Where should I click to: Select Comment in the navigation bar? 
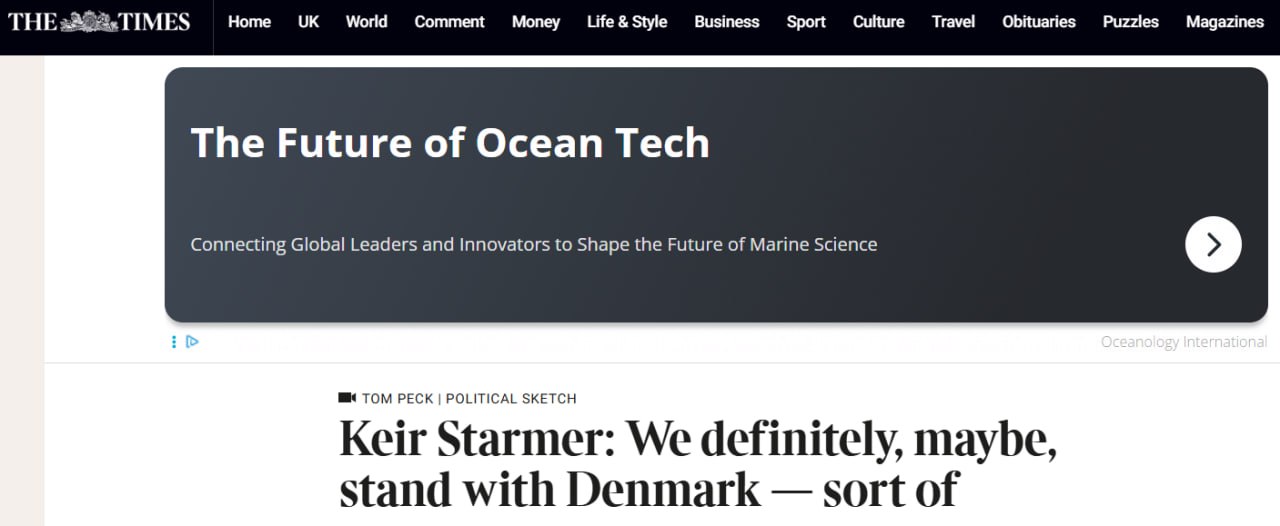(449, 22)
